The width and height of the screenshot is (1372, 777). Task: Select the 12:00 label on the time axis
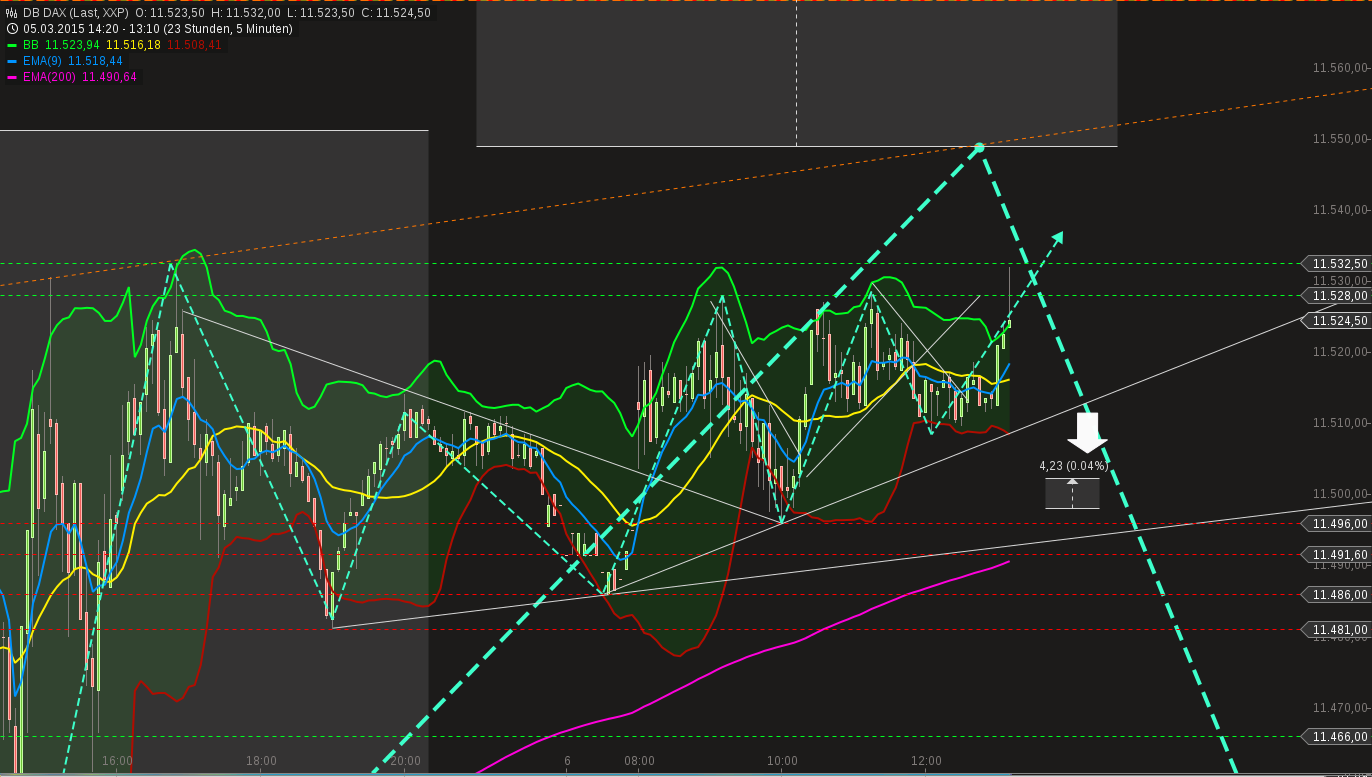pyautogui.click(x=928, y=761)
